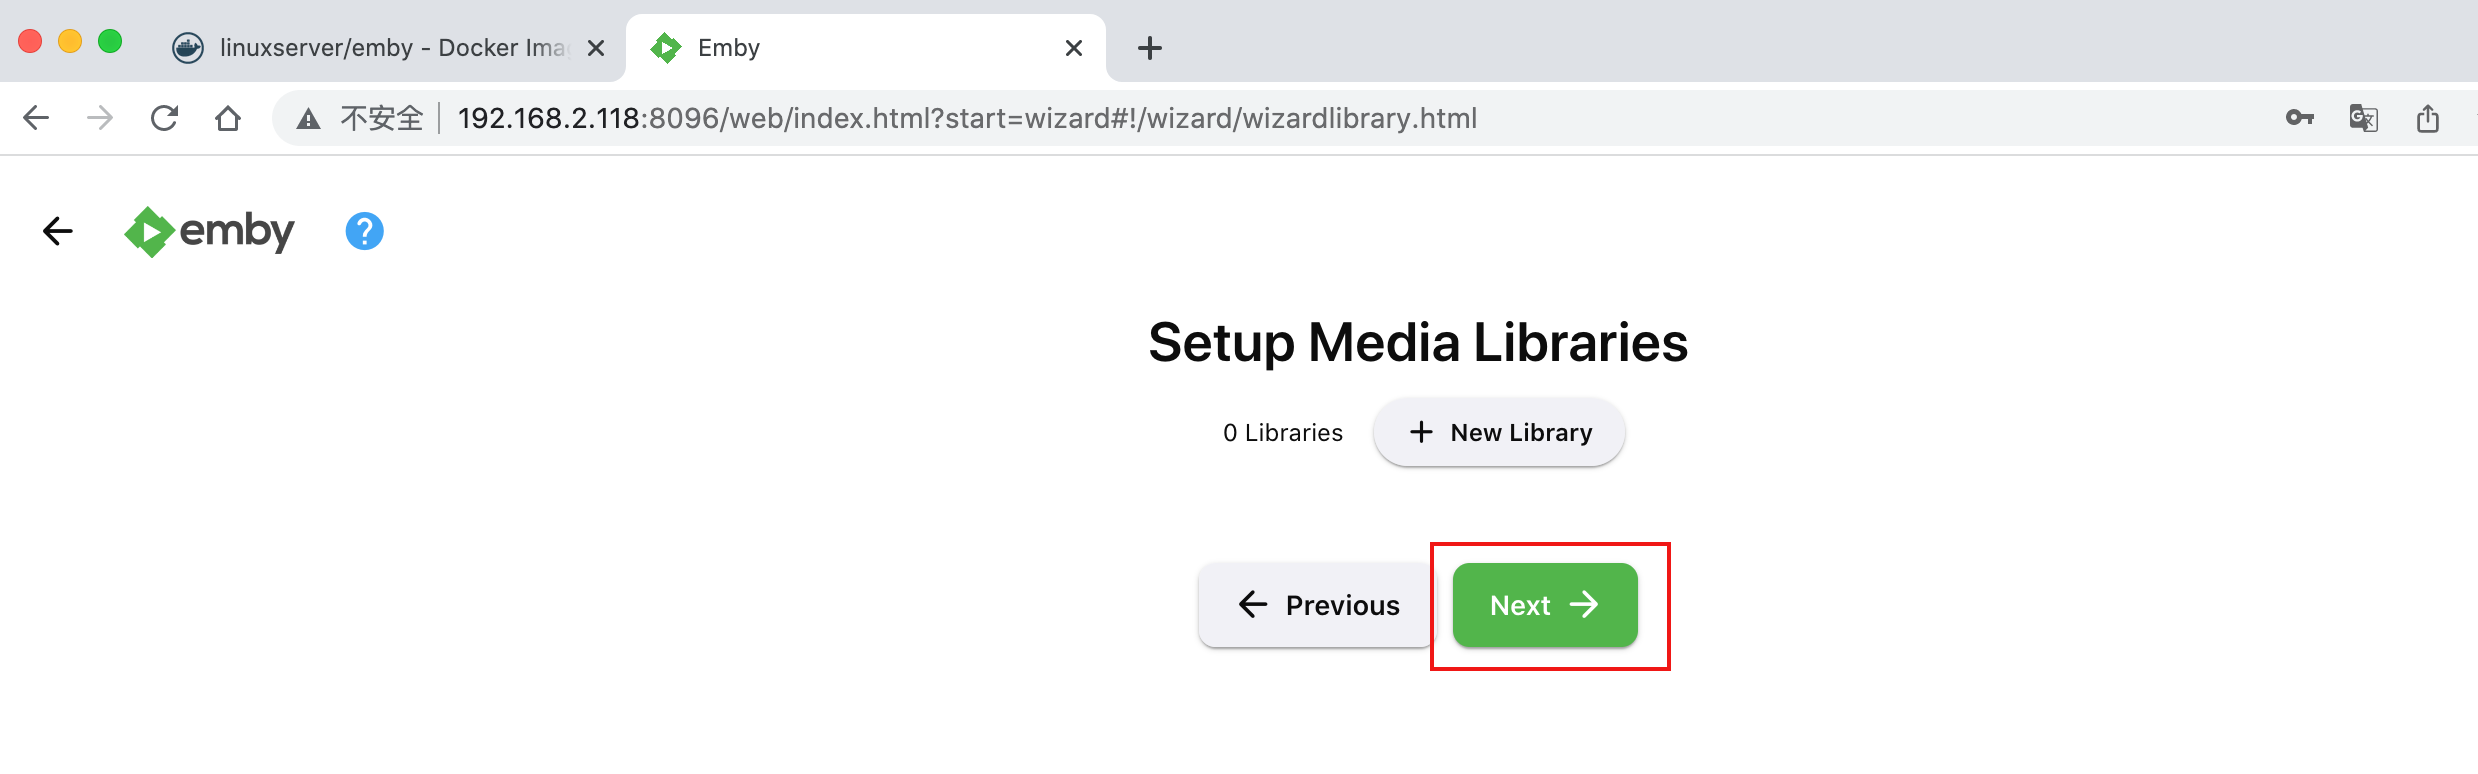Click the browser forward navigation arrow
This screenshot has height=774, width=2478.
pyautogui.click(x=100, y=118)
